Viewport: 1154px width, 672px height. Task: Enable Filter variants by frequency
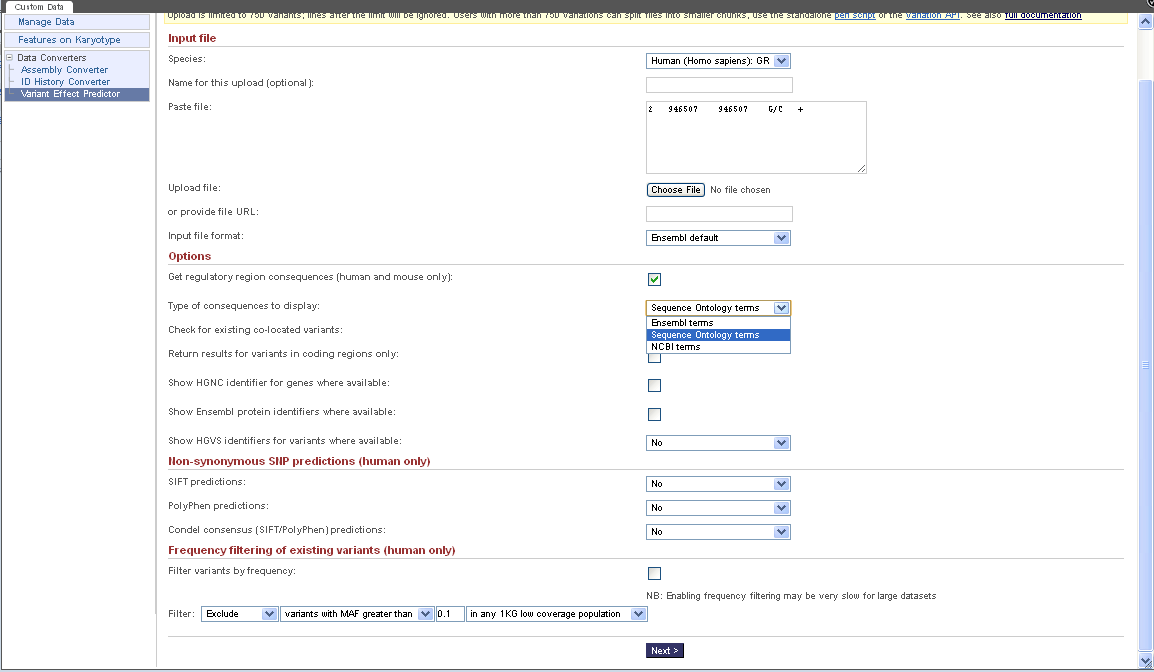pos(654,573)
